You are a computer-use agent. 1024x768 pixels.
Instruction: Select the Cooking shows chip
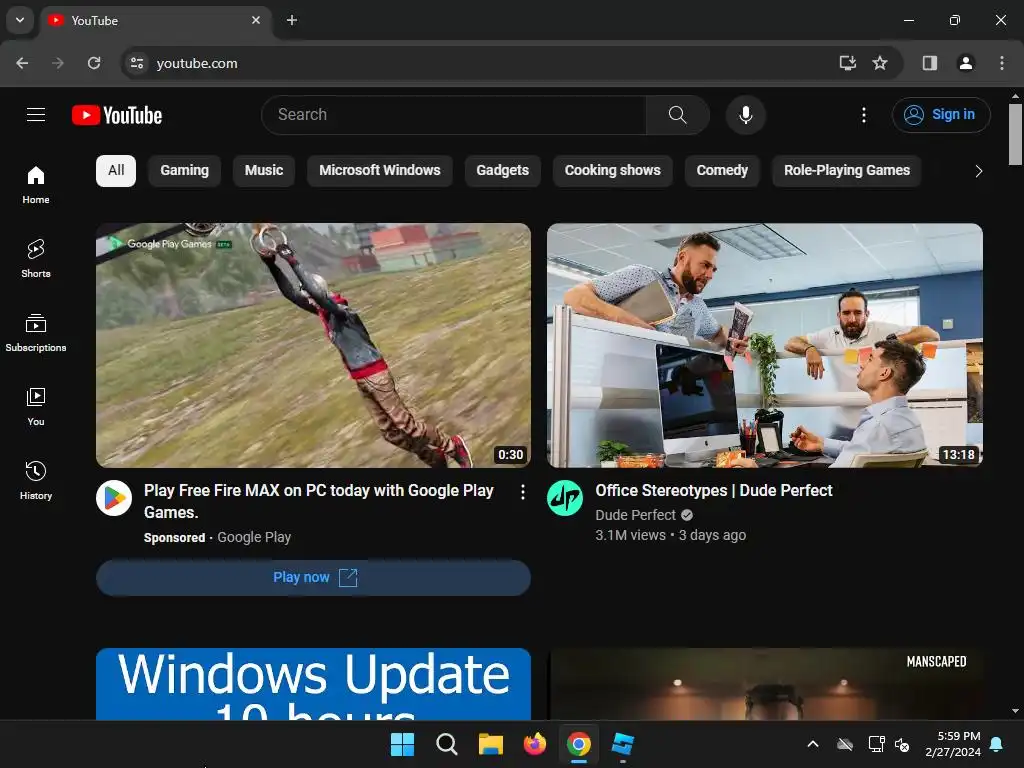pos(613,170)
